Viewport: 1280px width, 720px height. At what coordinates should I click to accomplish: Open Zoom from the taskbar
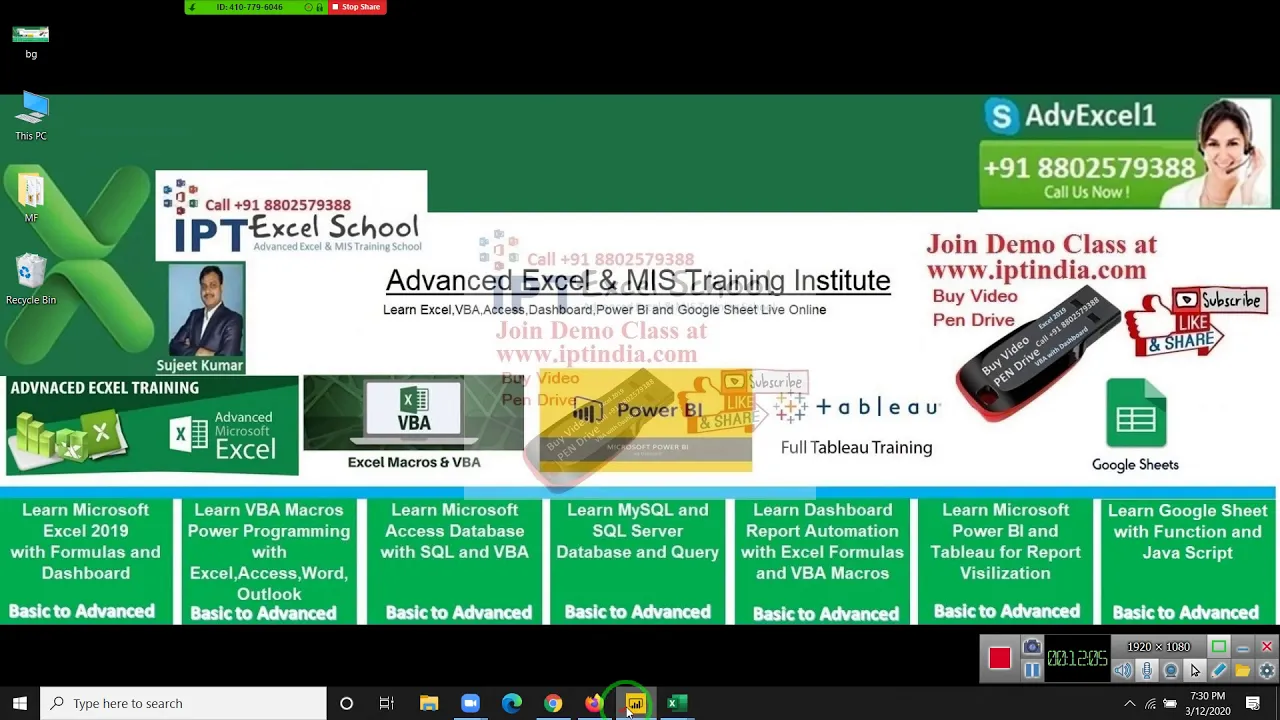pos(470,703)
